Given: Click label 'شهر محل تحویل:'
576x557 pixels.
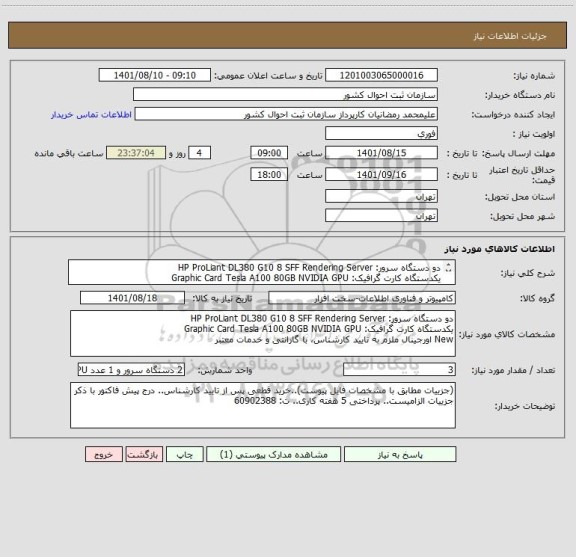Looking at the screenshot, I should point(523,216).
